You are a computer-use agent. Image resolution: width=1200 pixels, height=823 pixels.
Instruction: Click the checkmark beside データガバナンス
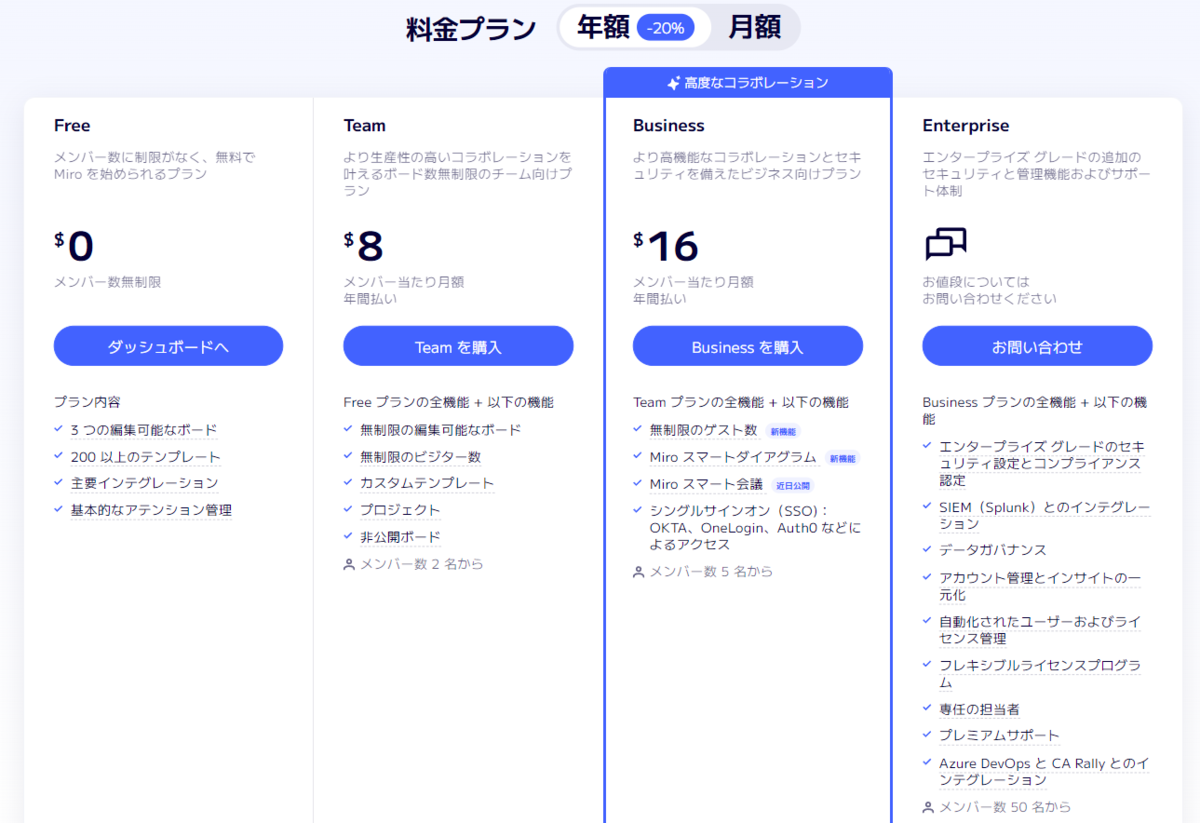click(x=928, y=550)
